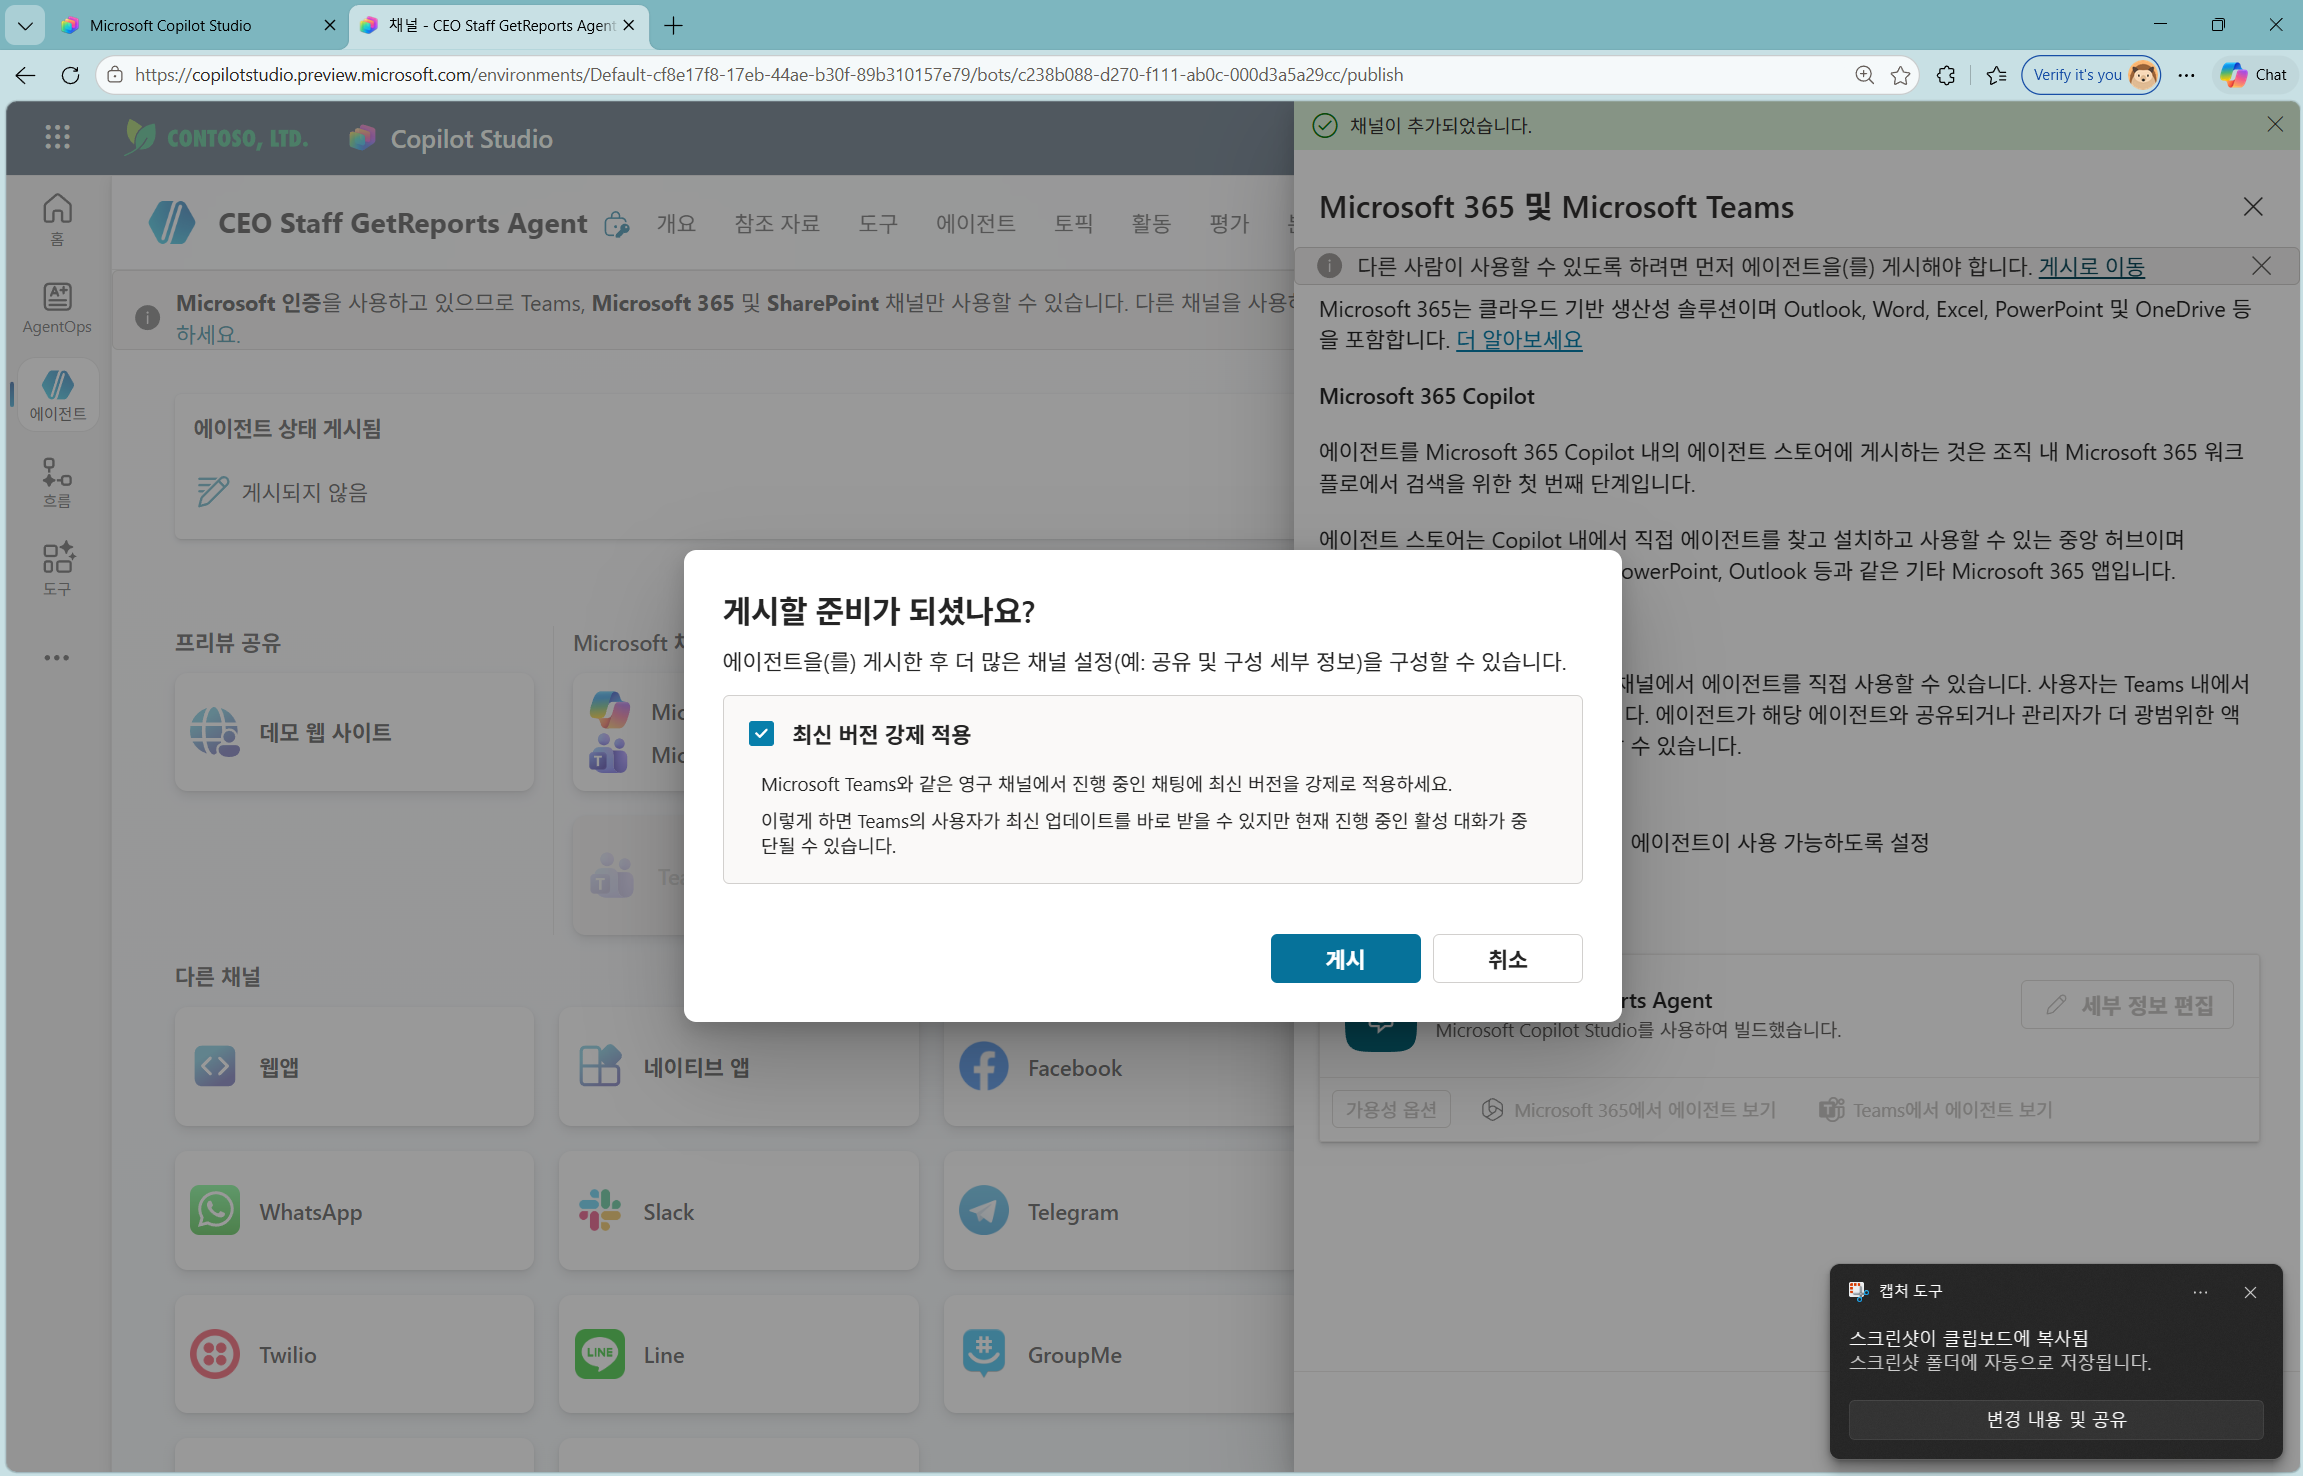Open 흐름 in the left sidebar
Viewport: 2303px width, 1476px height.
[57, 483]
